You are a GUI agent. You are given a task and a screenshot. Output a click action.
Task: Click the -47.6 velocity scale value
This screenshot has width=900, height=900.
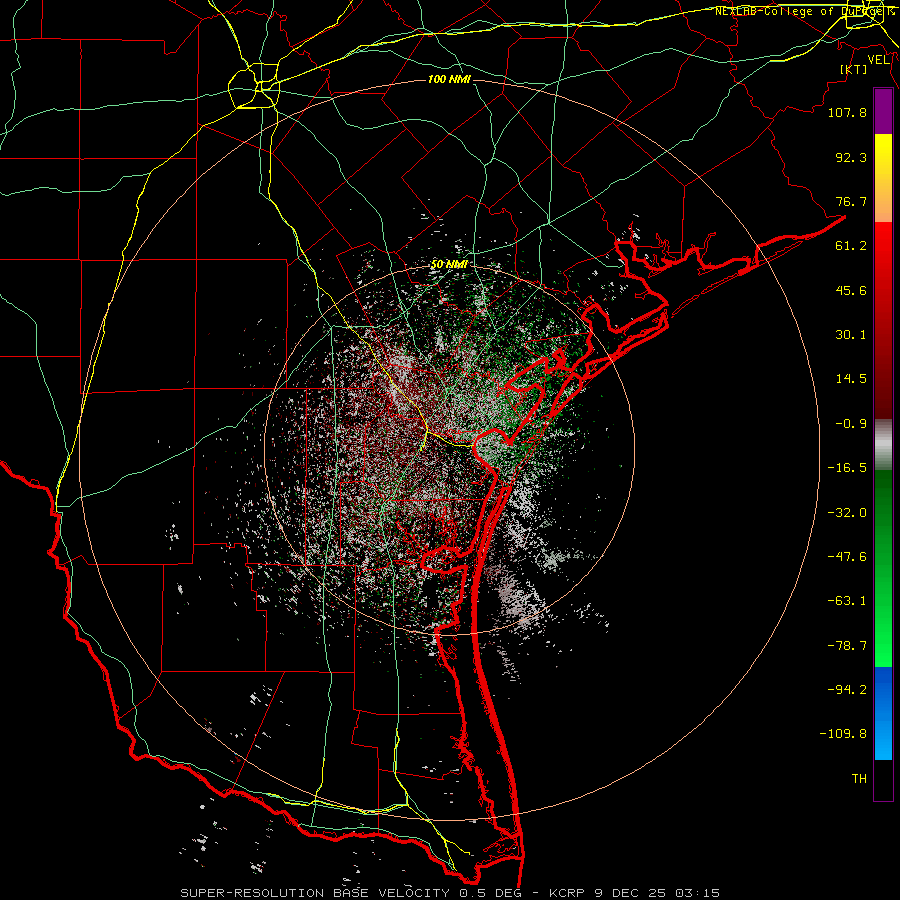[847, 557]
